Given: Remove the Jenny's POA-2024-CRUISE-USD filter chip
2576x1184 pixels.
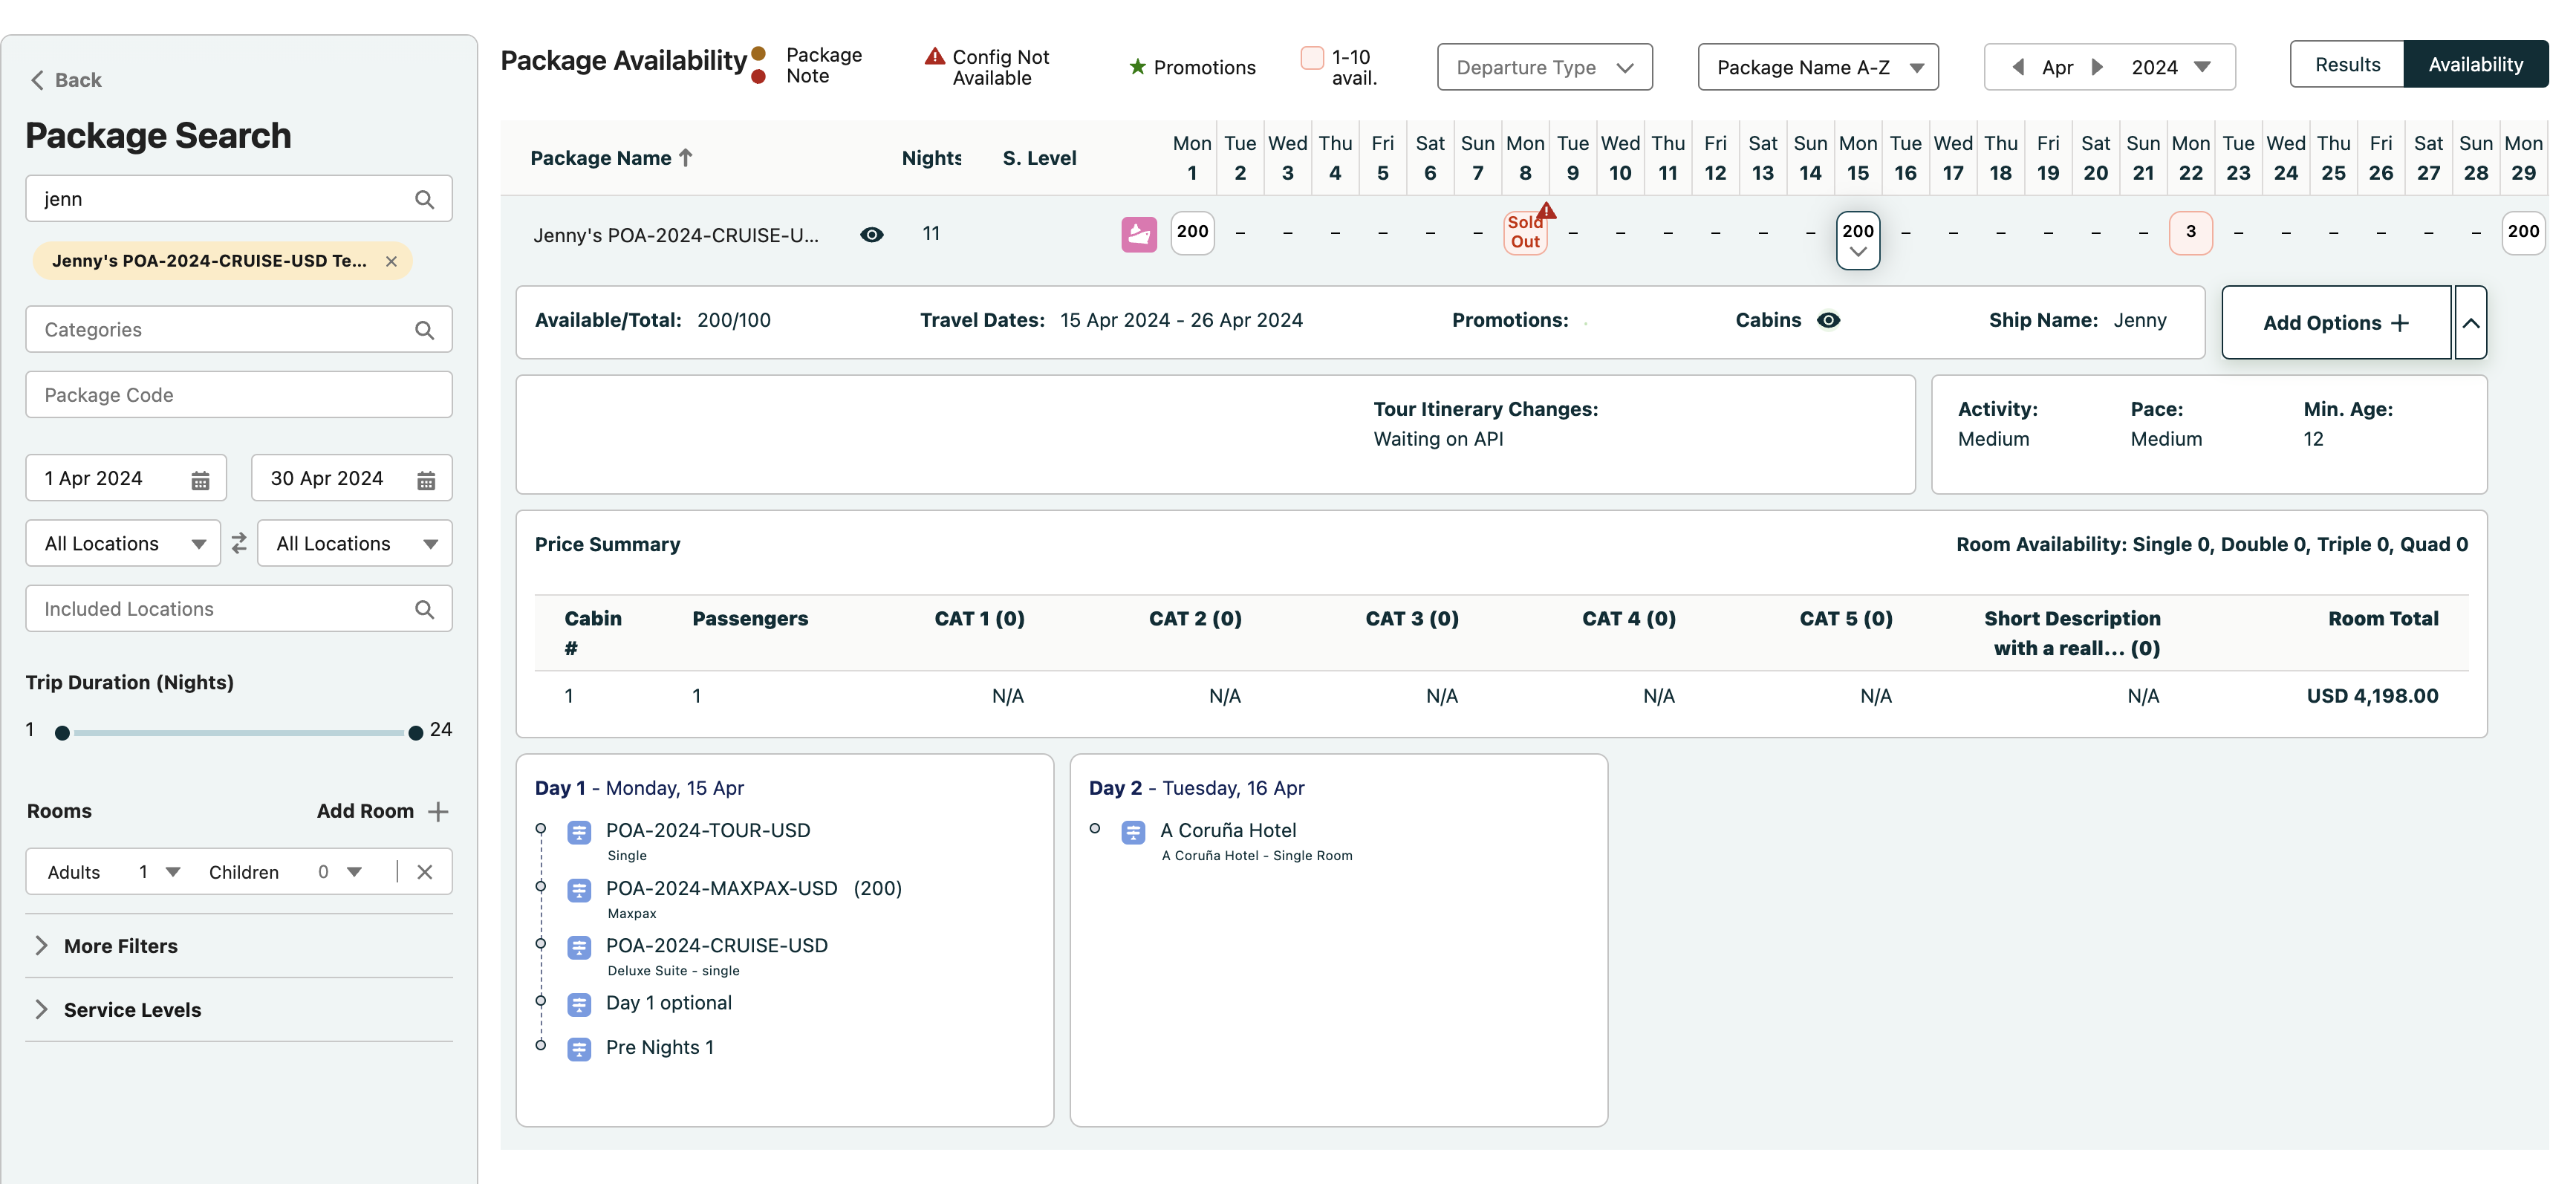Looking at the screenshot, I should 391,261.
